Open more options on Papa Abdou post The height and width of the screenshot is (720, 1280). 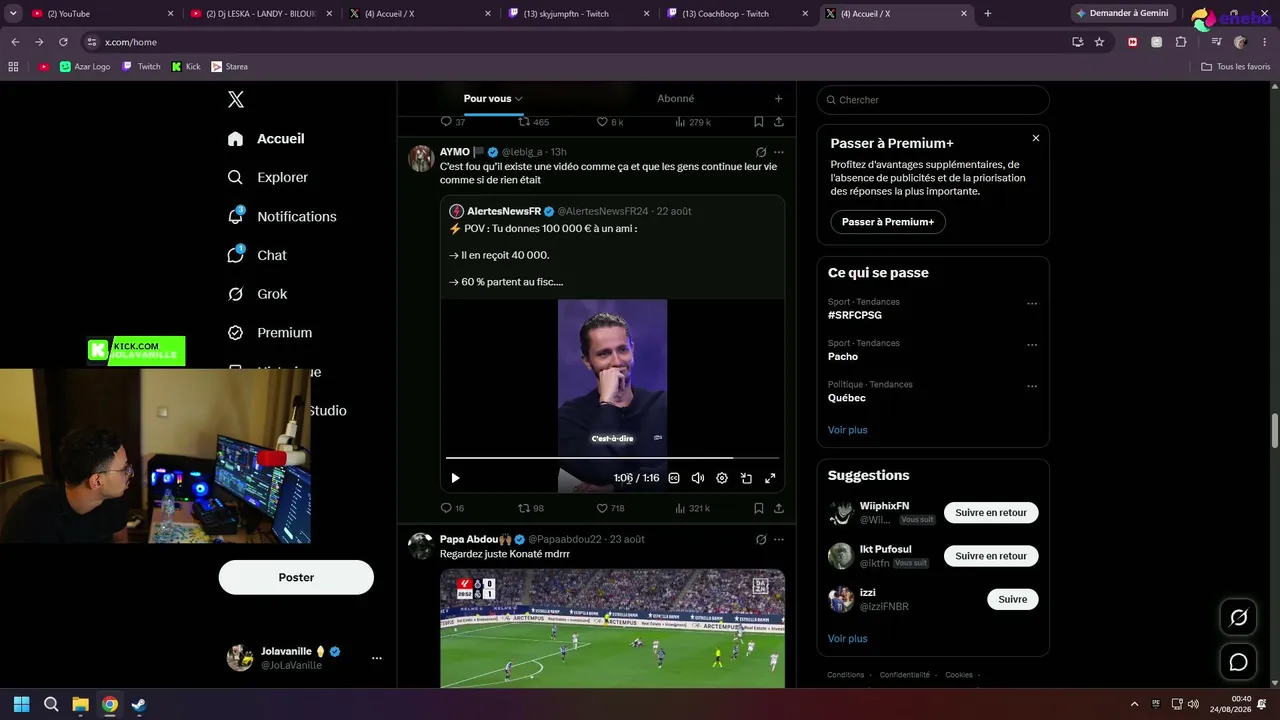tap(779, 540)
